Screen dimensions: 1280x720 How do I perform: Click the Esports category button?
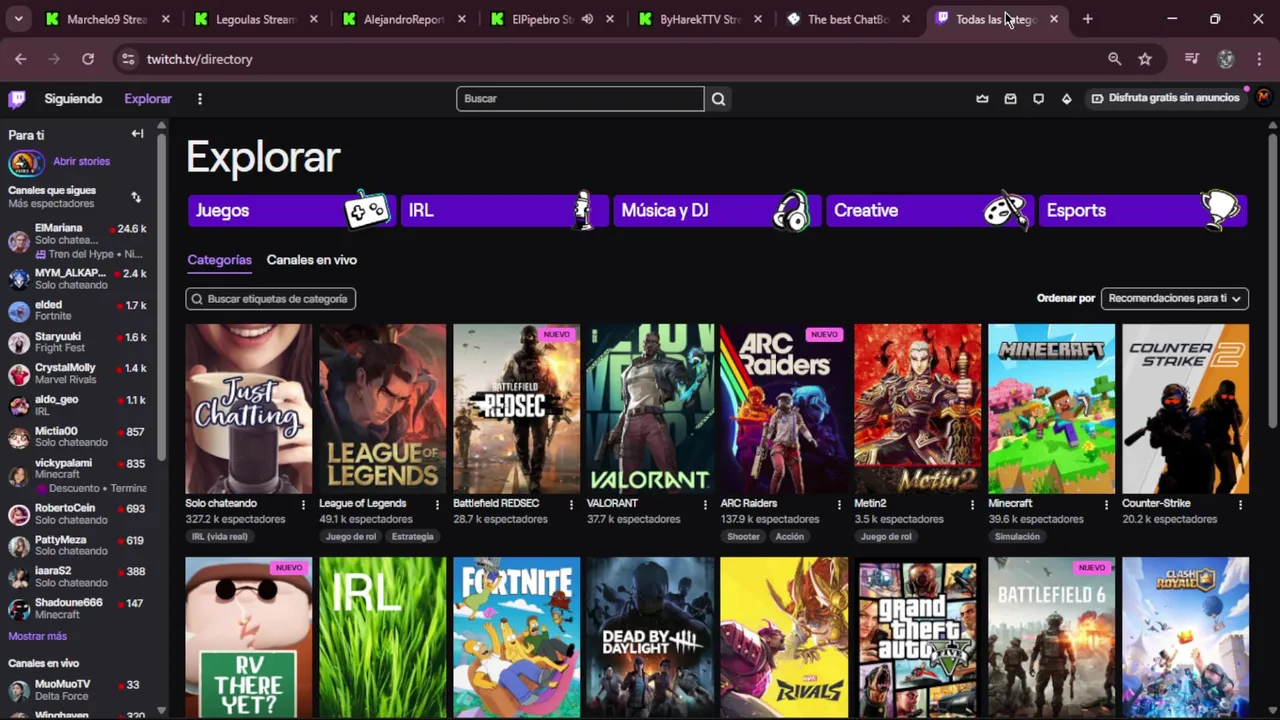click(1143, 210)
